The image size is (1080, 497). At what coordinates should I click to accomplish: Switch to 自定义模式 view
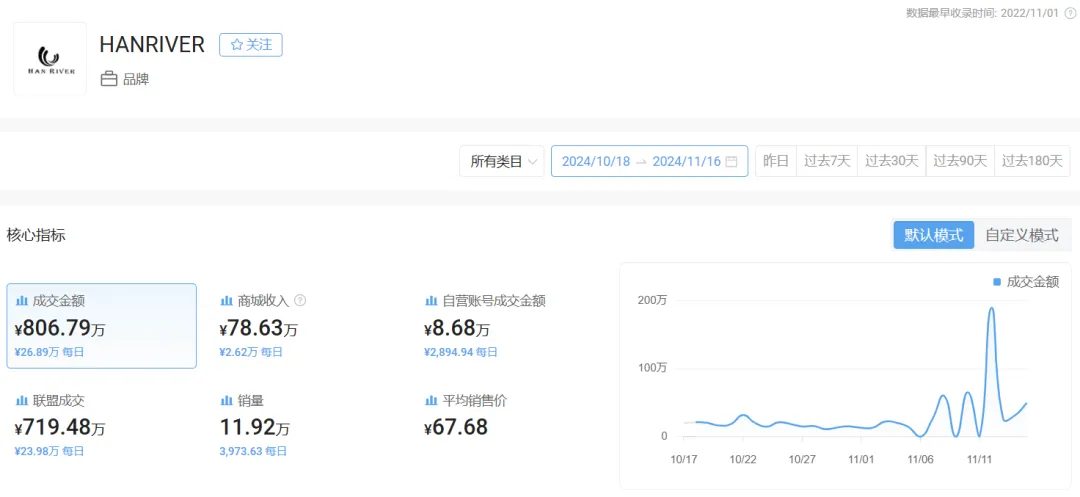click(x=1021, y=235)
